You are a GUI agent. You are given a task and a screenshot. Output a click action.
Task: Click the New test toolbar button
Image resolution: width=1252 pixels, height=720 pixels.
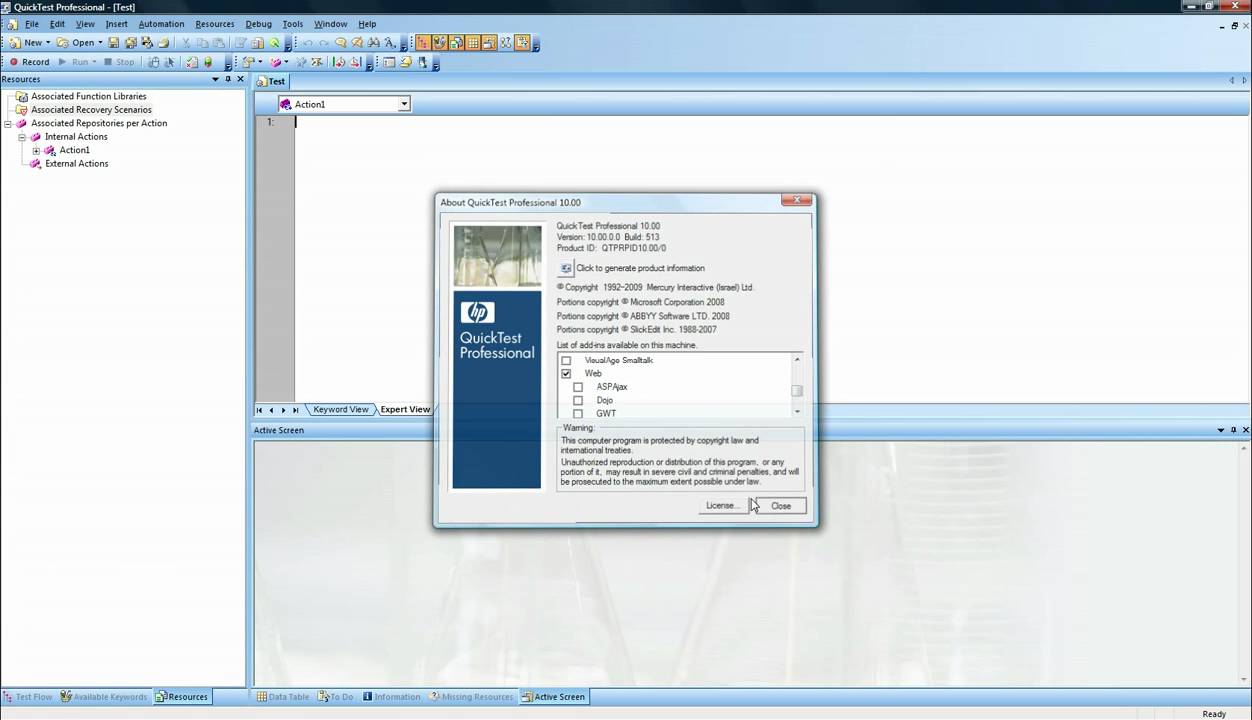click(x=26, y=43)
